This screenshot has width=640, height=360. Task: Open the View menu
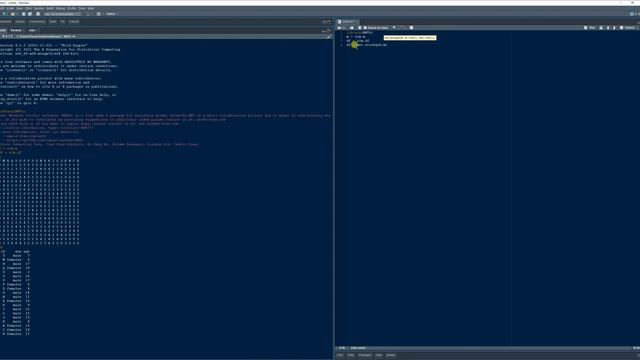click(x=19, y=9)
